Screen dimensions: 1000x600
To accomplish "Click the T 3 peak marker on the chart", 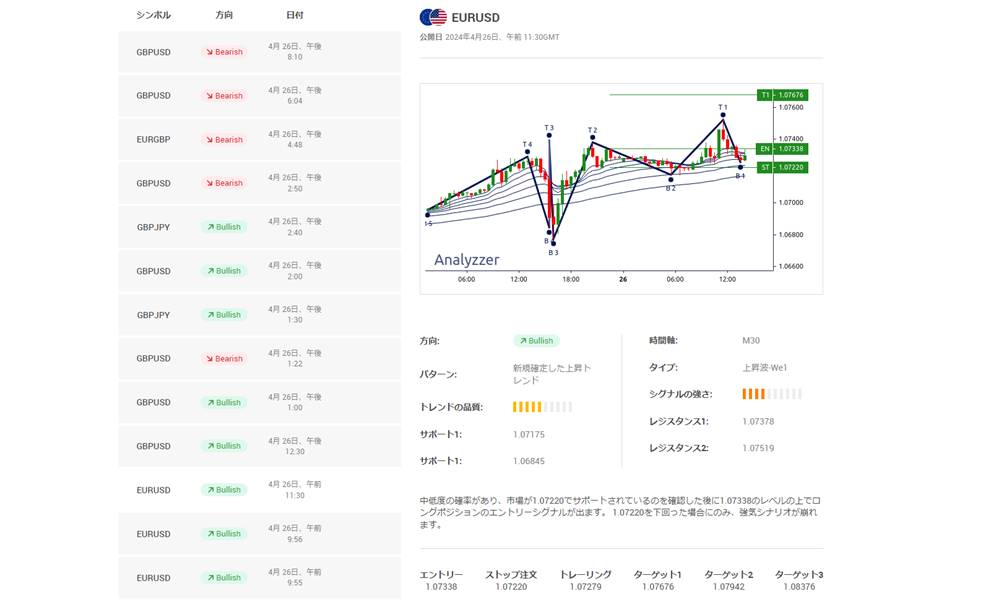I will 549,134.
